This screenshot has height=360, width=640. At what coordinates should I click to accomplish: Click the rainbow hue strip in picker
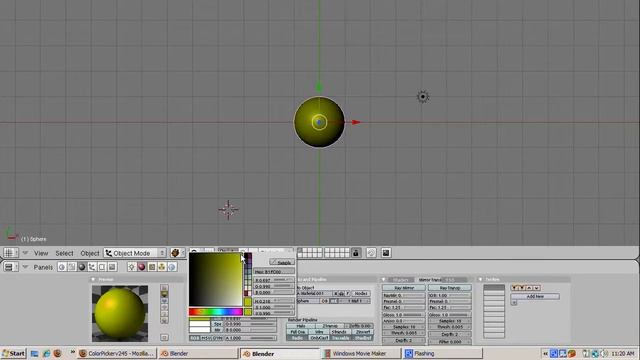[x=216, y=312]
